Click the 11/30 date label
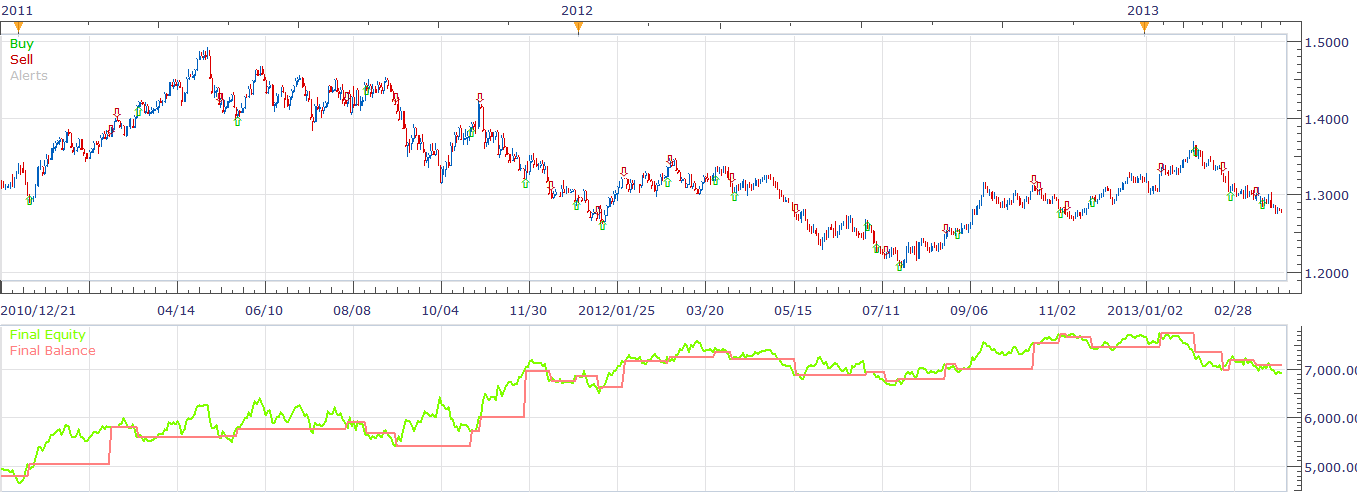The height and width of the screenshot is (492, 1358). (529, 311)
